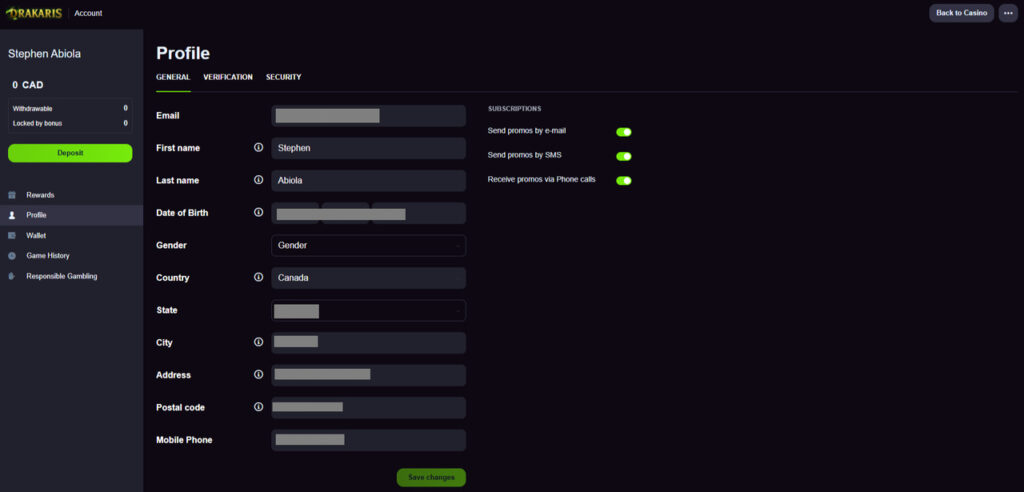Switch to the Security tab
The height and width of the screenshot is (492, 1024).
(x=283, y=77)
